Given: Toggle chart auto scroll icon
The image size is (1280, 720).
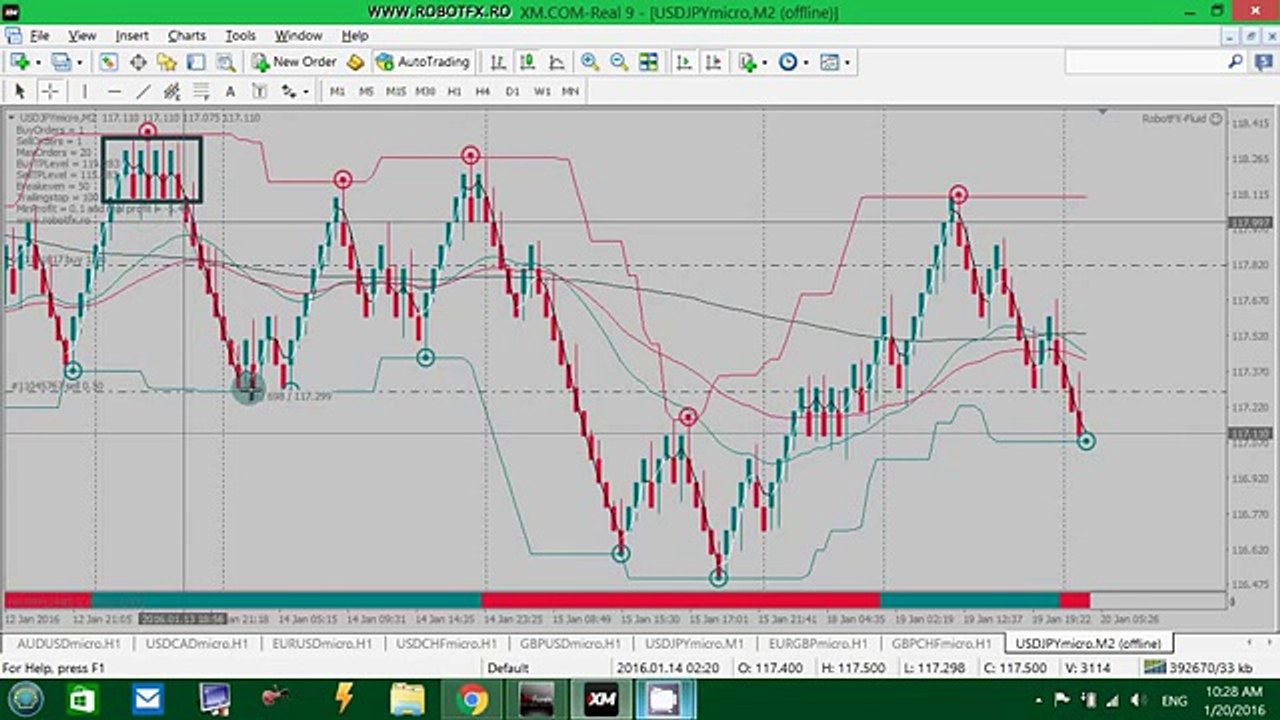Looking at the screenshot, I should coord(684,62).
